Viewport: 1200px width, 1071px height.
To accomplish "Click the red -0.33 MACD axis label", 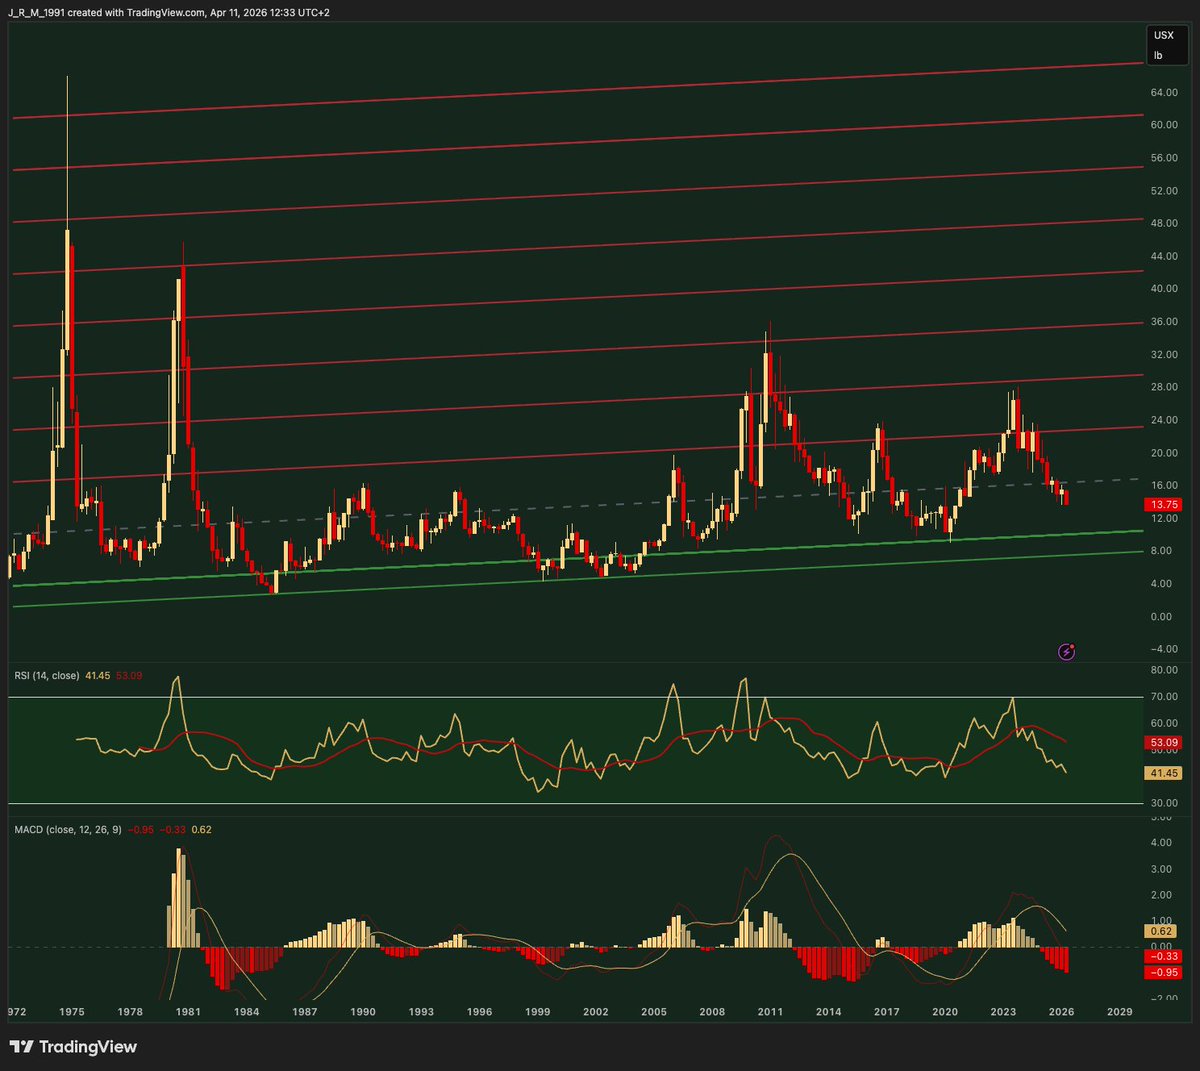I will click(x=1164, y=957).
